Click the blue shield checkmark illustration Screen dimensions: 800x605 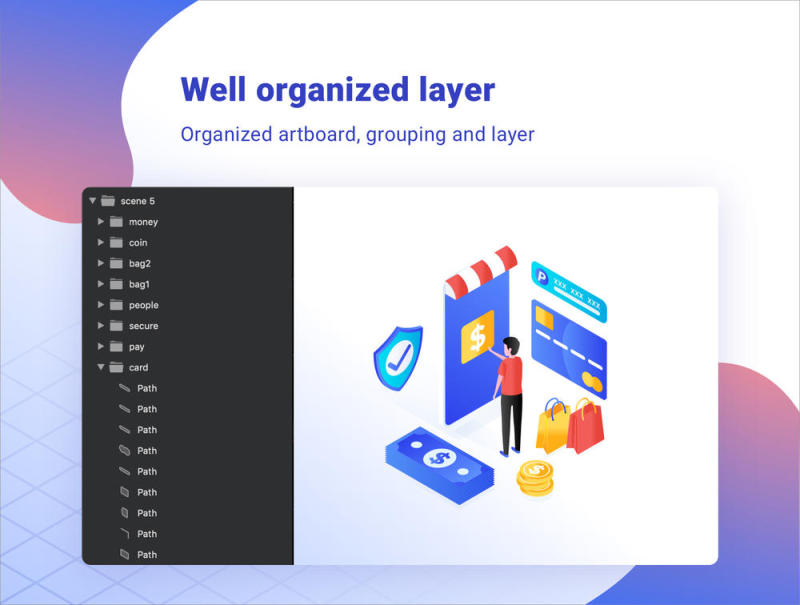point(396,351)
